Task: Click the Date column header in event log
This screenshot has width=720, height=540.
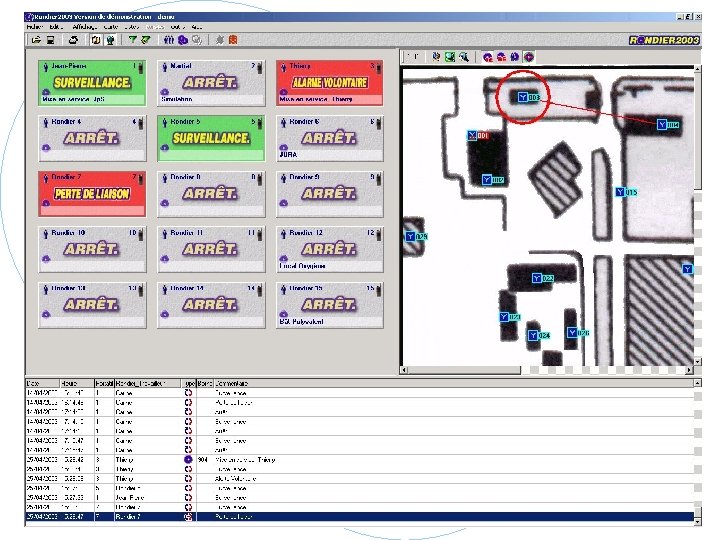Action: [x=42, y=383]
